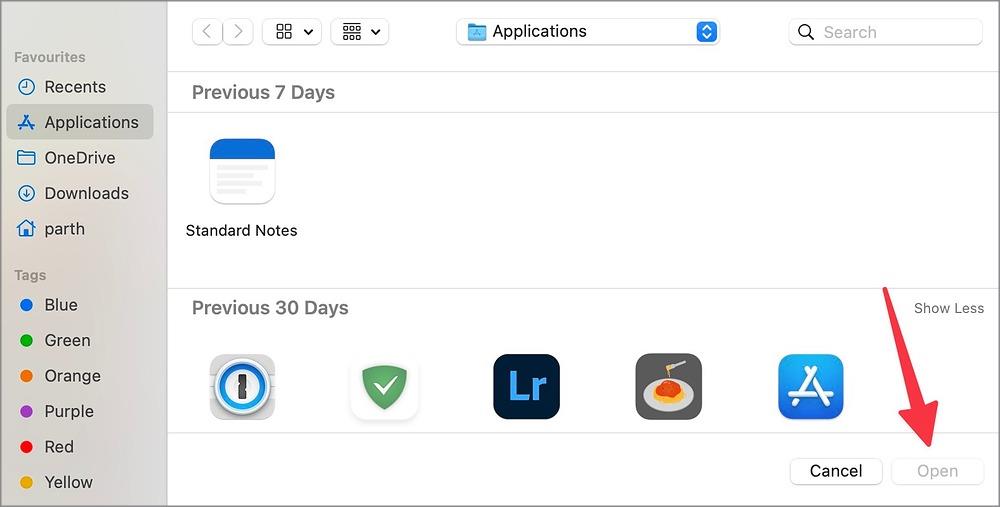The width and height of the screenshot is (1000, 507).
Task: Click the home icon beside parth
Action: pyautogui.click(x=26, y=228)
